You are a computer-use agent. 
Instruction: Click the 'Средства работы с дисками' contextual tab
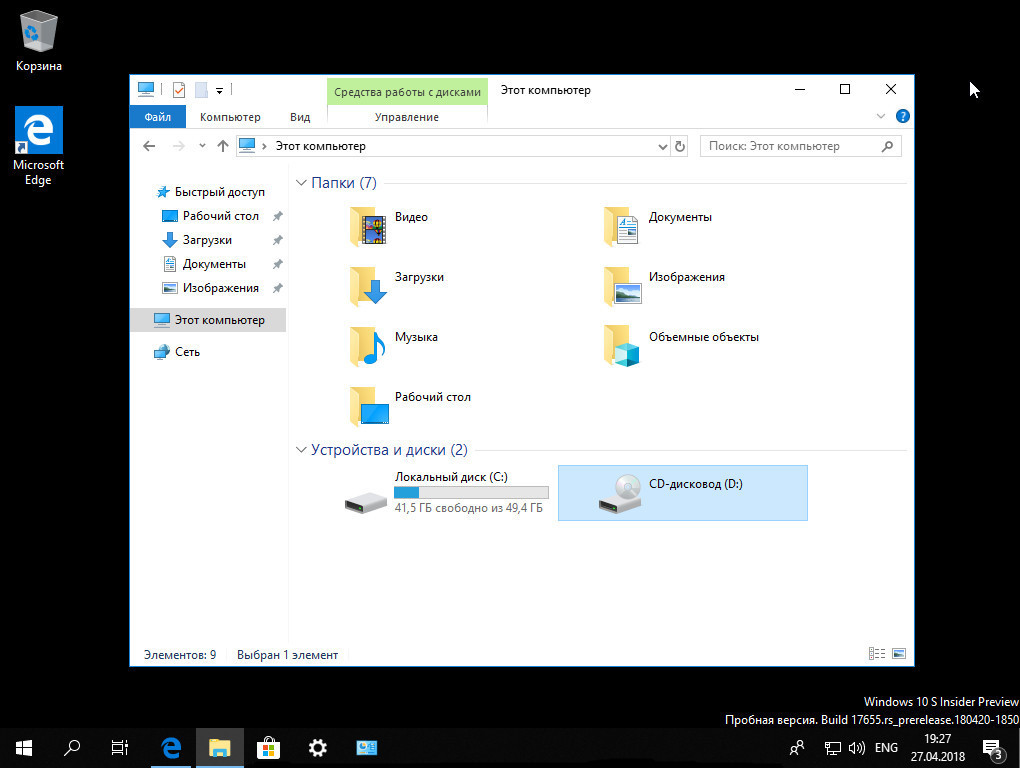[407, 92]
